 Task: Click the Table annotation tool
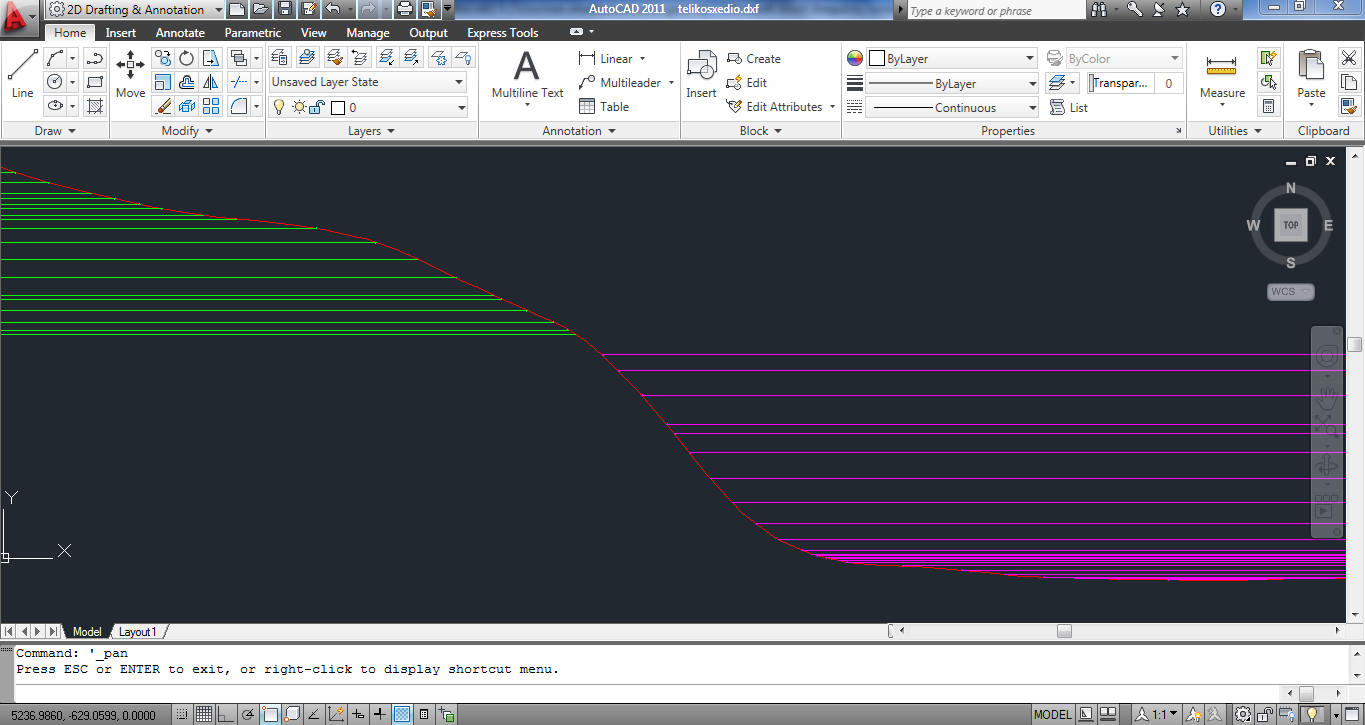pyautogui.click(x=603, y=106)
